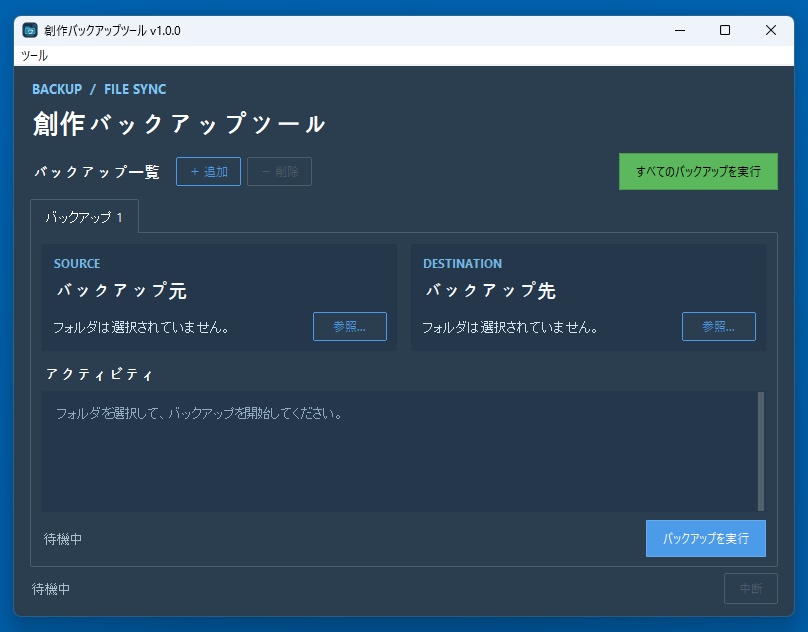
Task: Open the ツール menu
Action: pyautogui.click(x=35, y=56)
